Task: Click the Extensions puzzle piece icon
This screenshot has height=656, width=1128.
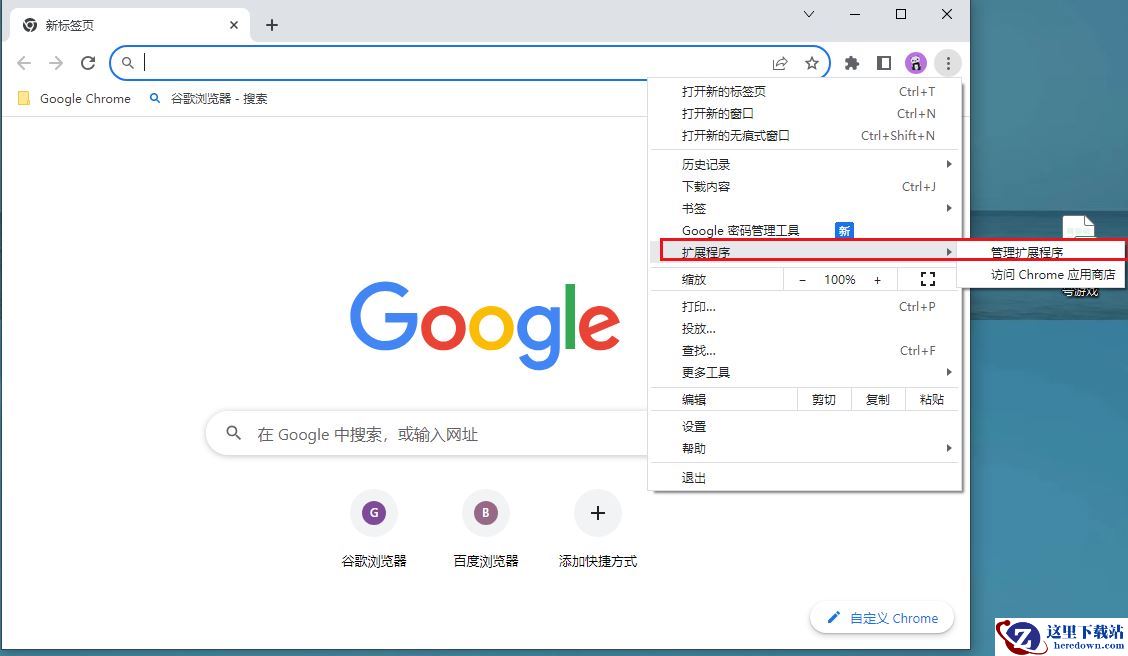Action: 852,63
